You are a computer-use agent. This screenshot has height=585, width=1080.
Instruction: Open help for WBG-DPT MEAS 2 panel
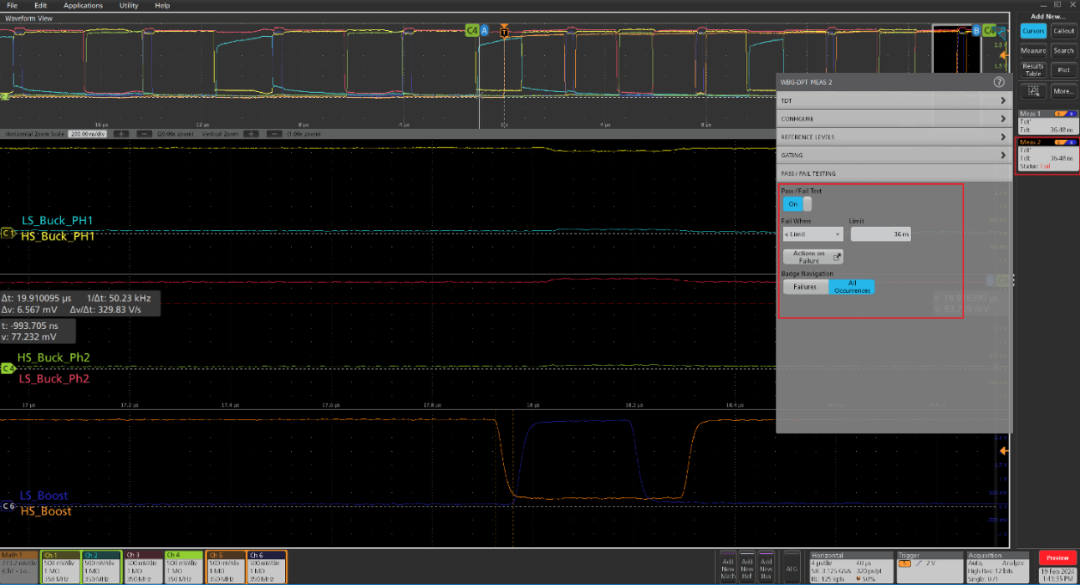[998, 82]
